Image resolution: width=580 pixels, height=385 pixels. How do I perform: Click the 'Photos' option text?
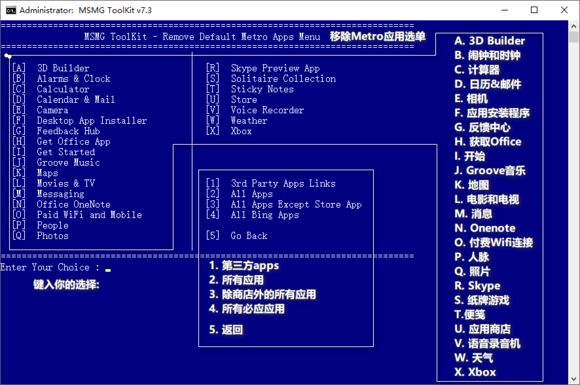pos(53,236)
